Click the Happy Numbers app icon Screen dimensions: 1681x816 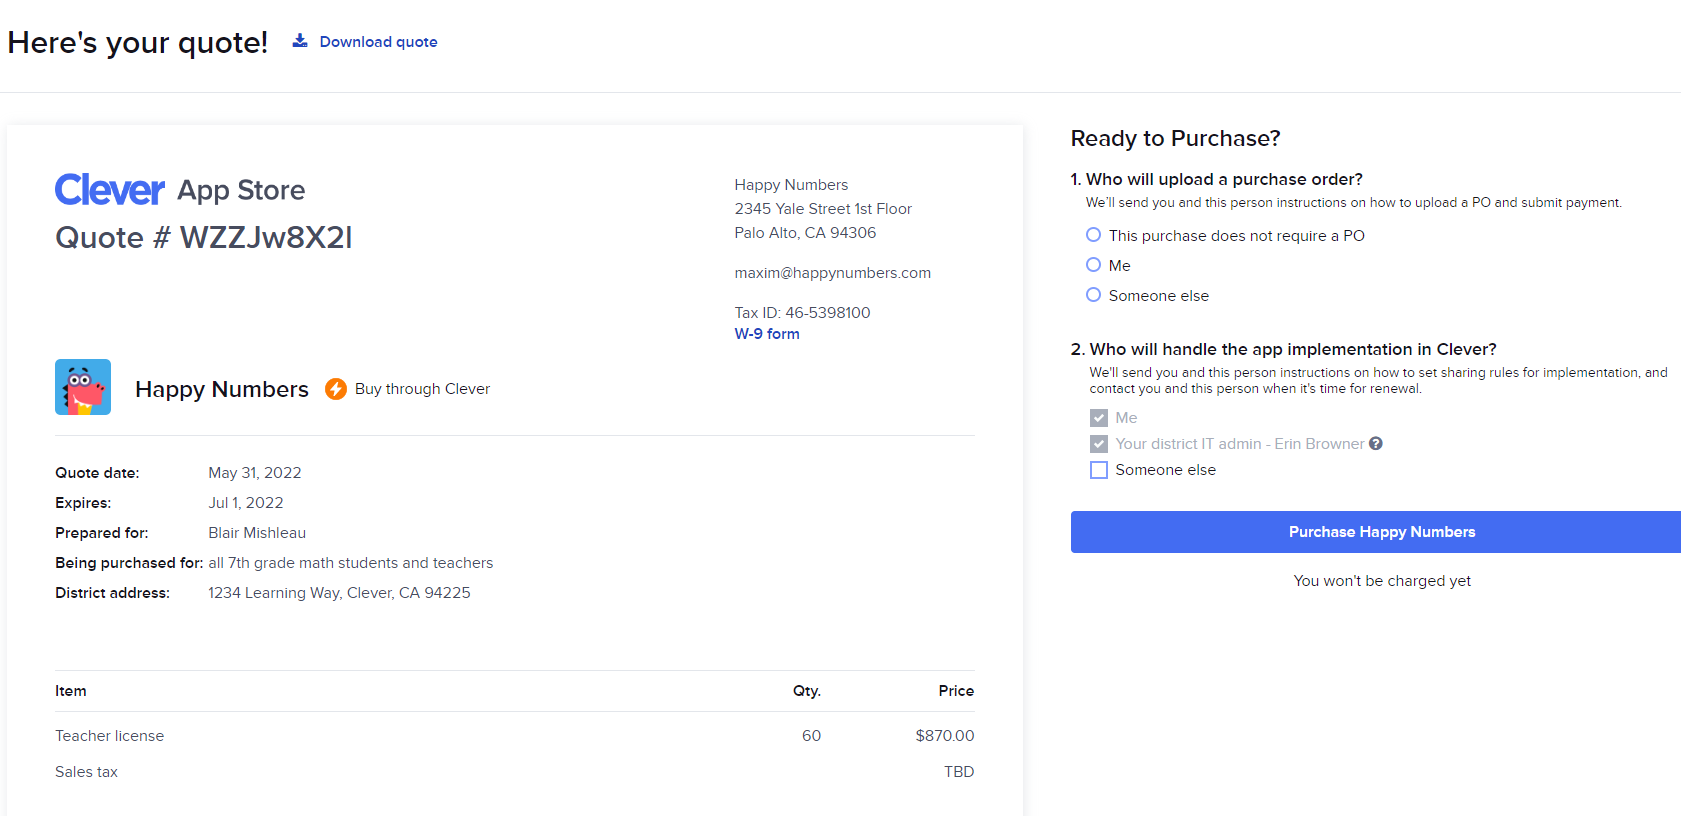pos(83,387)
